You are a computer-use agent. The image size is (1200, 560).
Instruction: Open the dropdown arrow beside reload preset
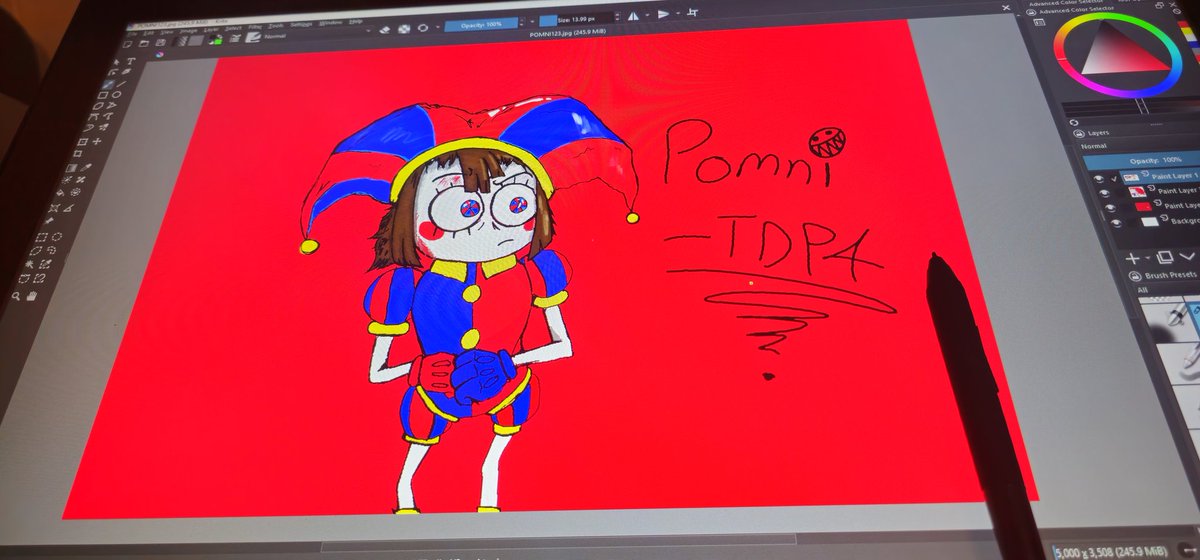(x=438, y=27)
